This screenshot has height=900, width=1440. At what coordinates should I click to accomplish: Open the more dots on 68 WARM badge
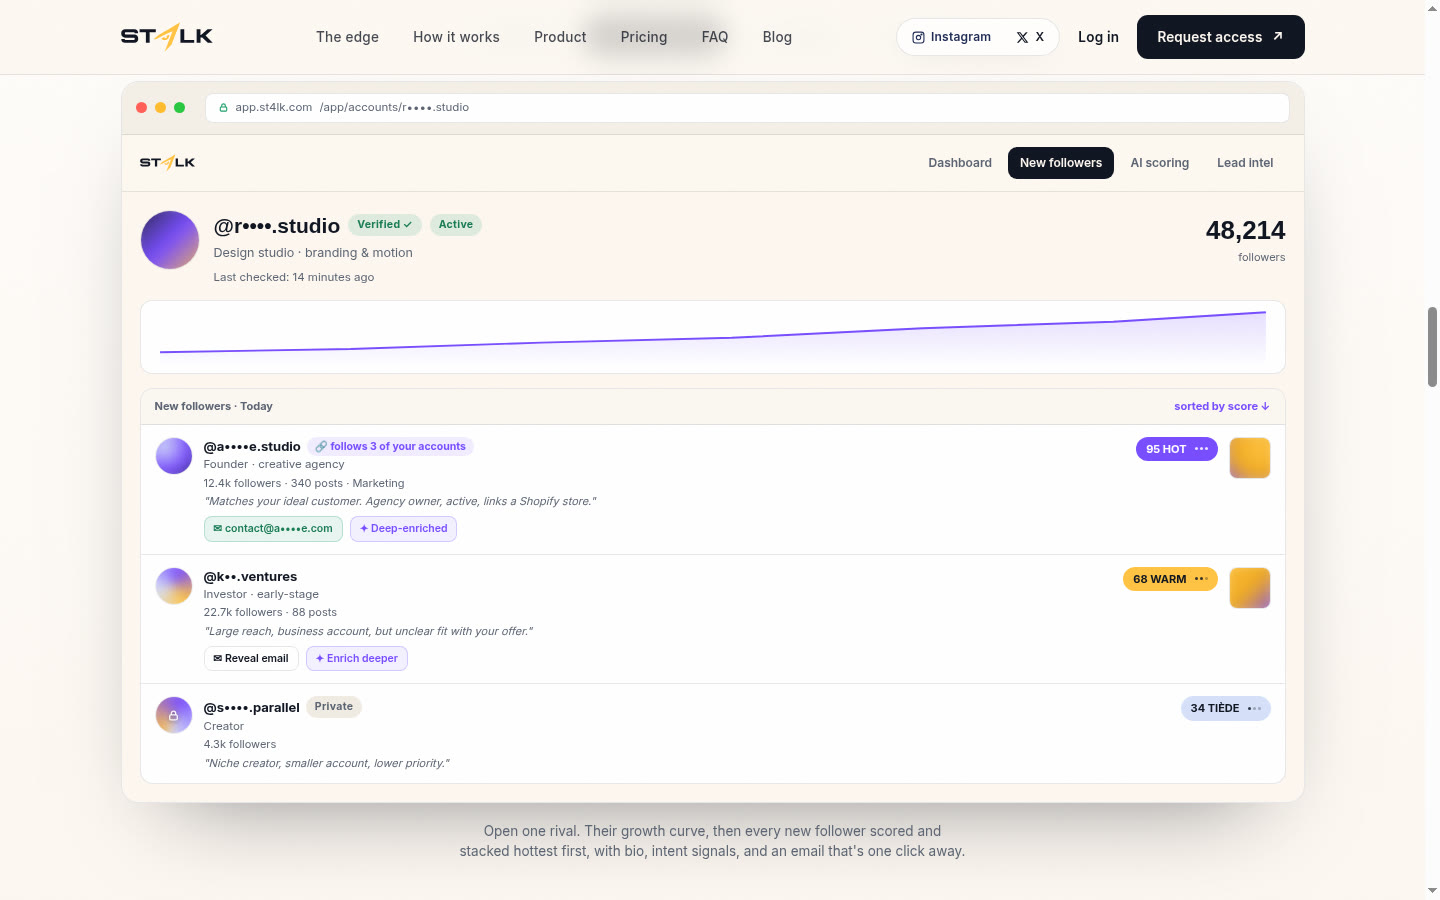pyautogui.click(x=1201, y=579)
